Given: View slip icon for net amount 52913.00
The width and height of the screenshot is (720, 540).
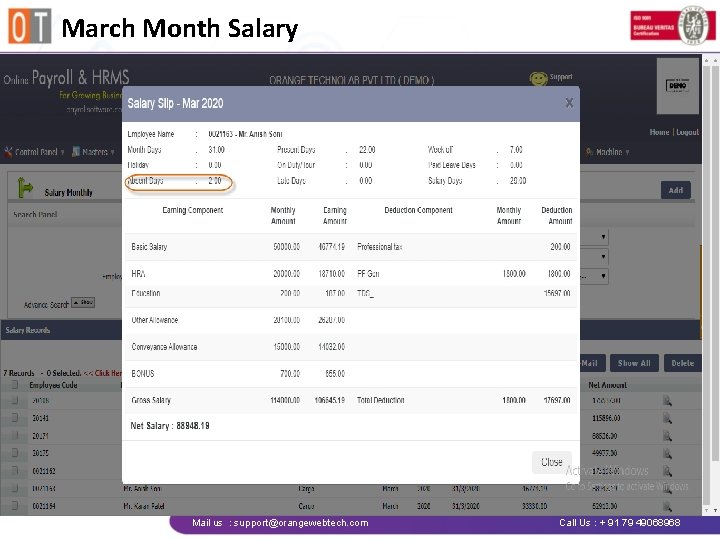Looking at the screenshot, I should (667, 506).
